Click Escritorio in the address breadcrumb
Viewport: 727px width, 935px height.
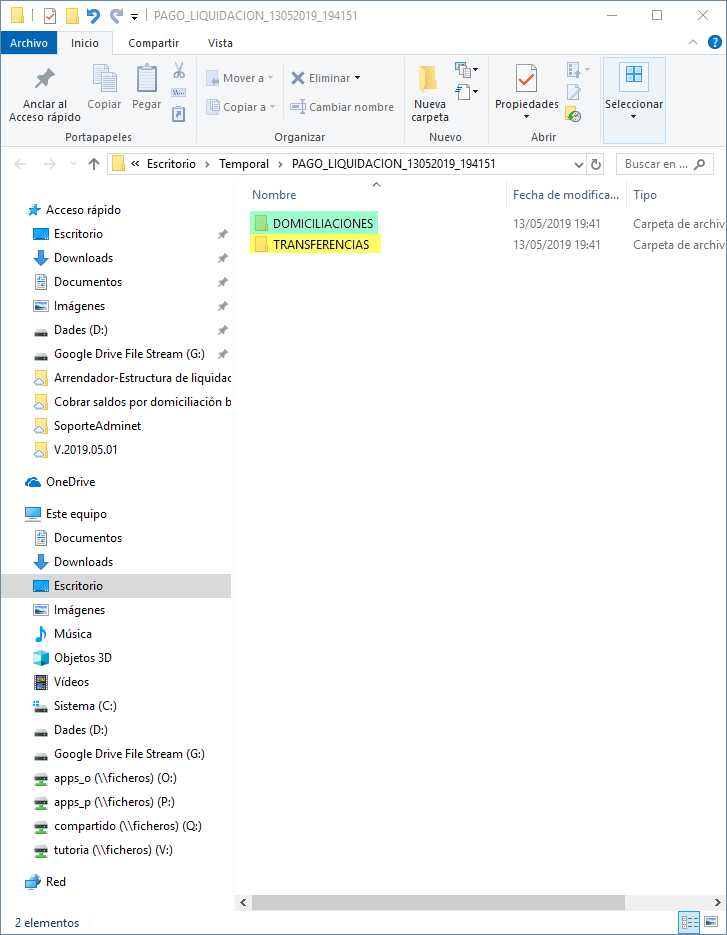click(171, 164)
